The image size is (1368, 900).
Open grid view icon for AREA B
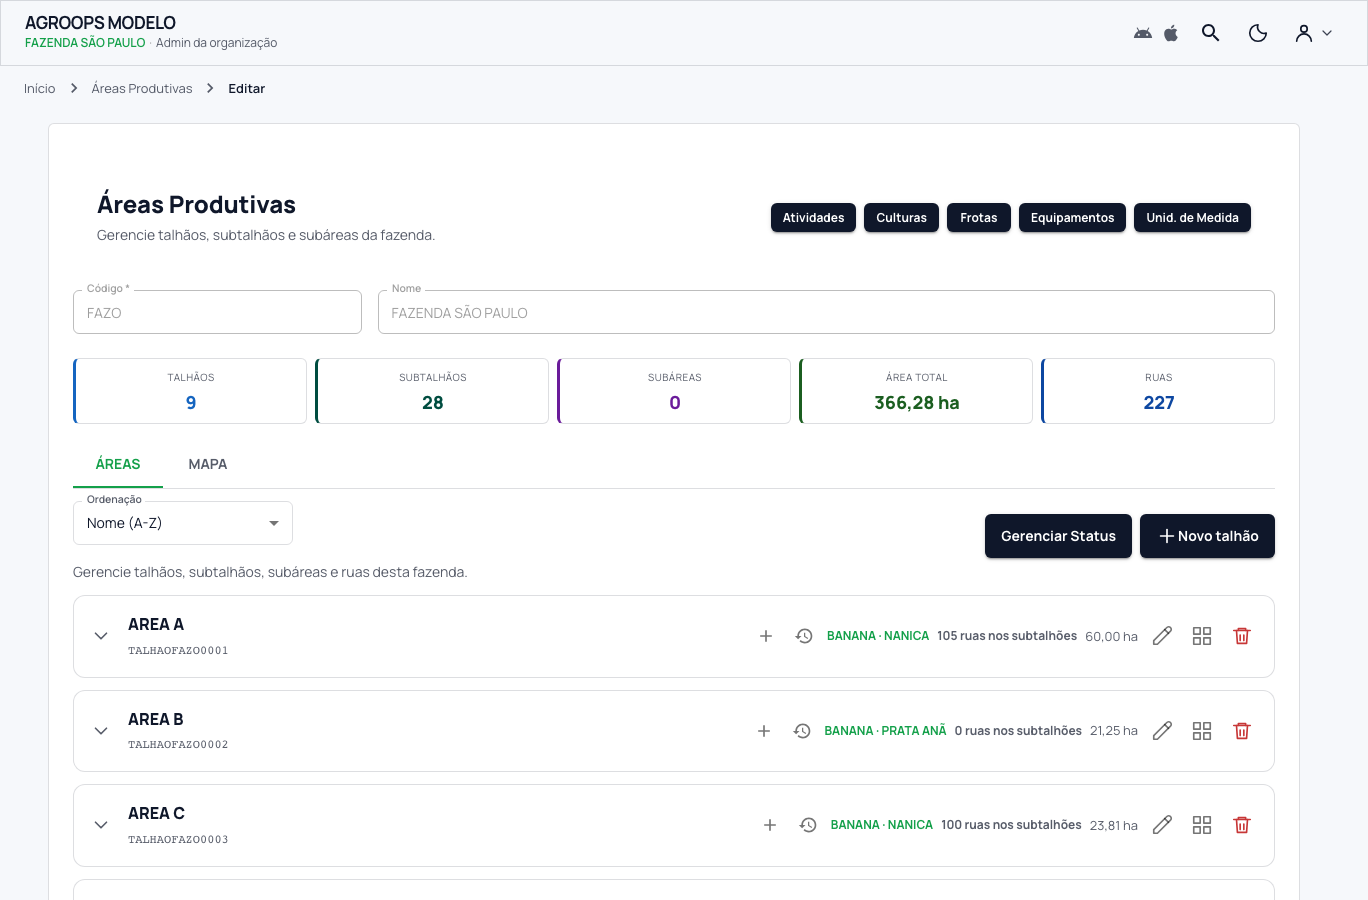(1202, 731)
